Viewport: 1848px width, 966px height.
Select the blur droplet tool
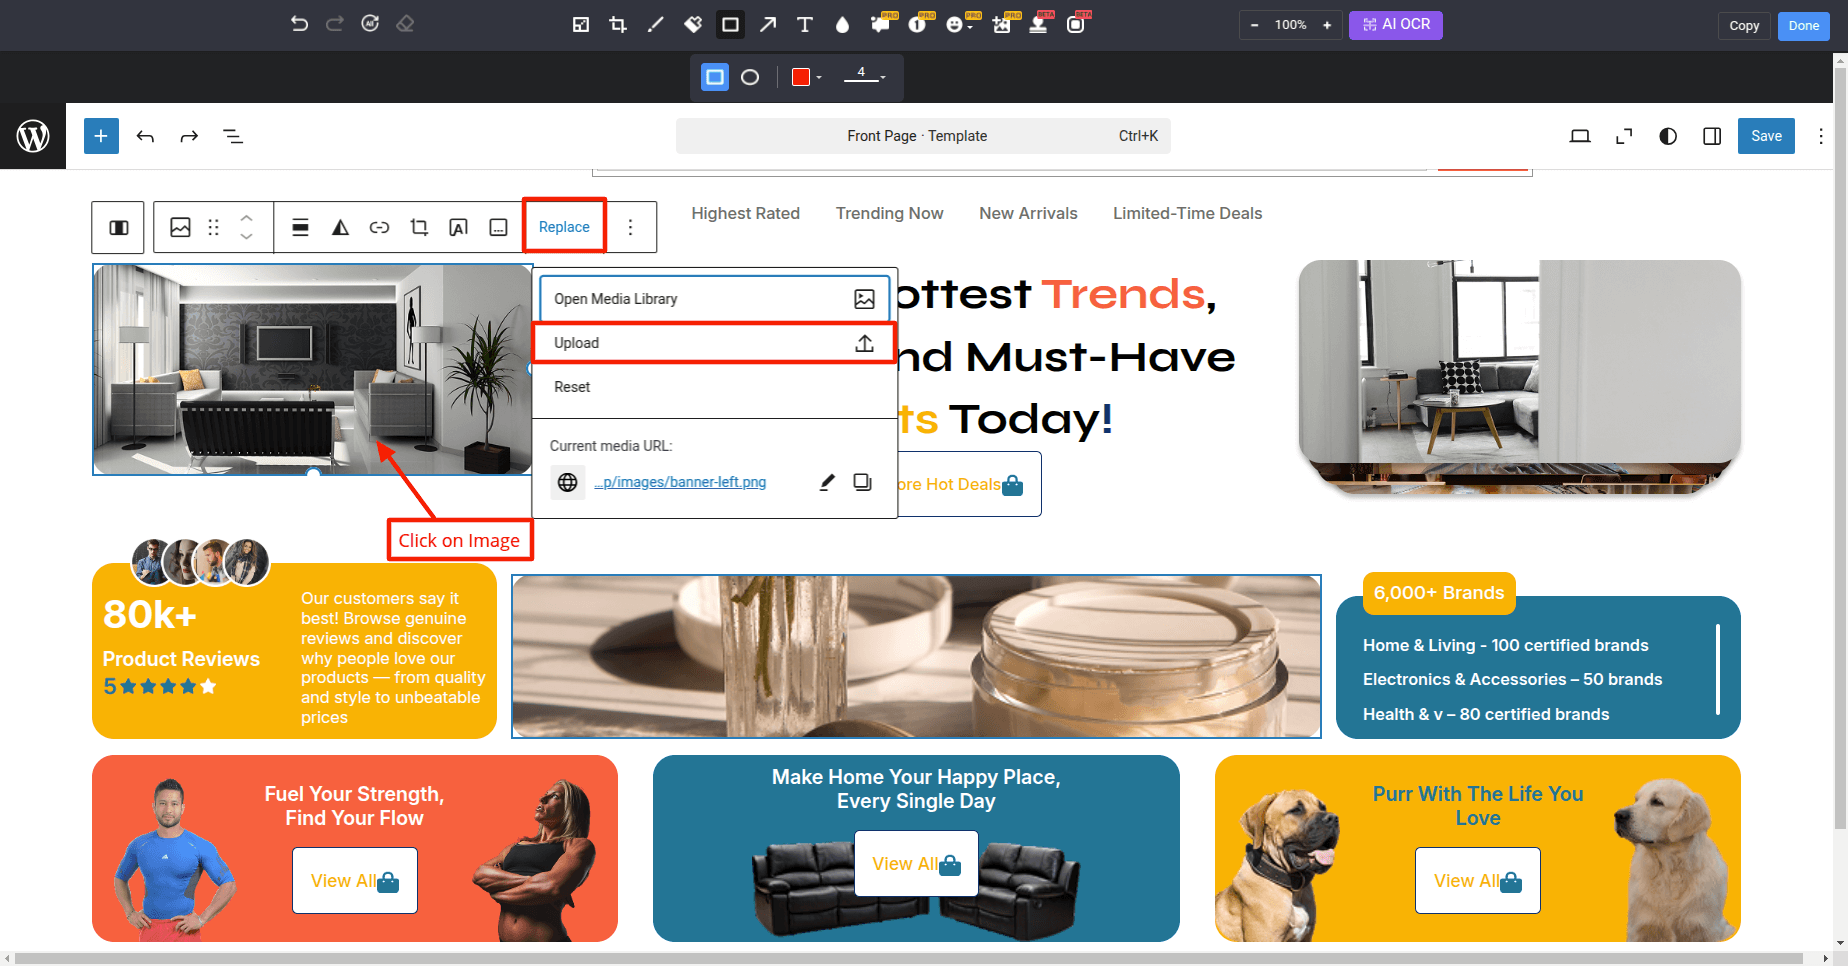[x=842, y=25]
